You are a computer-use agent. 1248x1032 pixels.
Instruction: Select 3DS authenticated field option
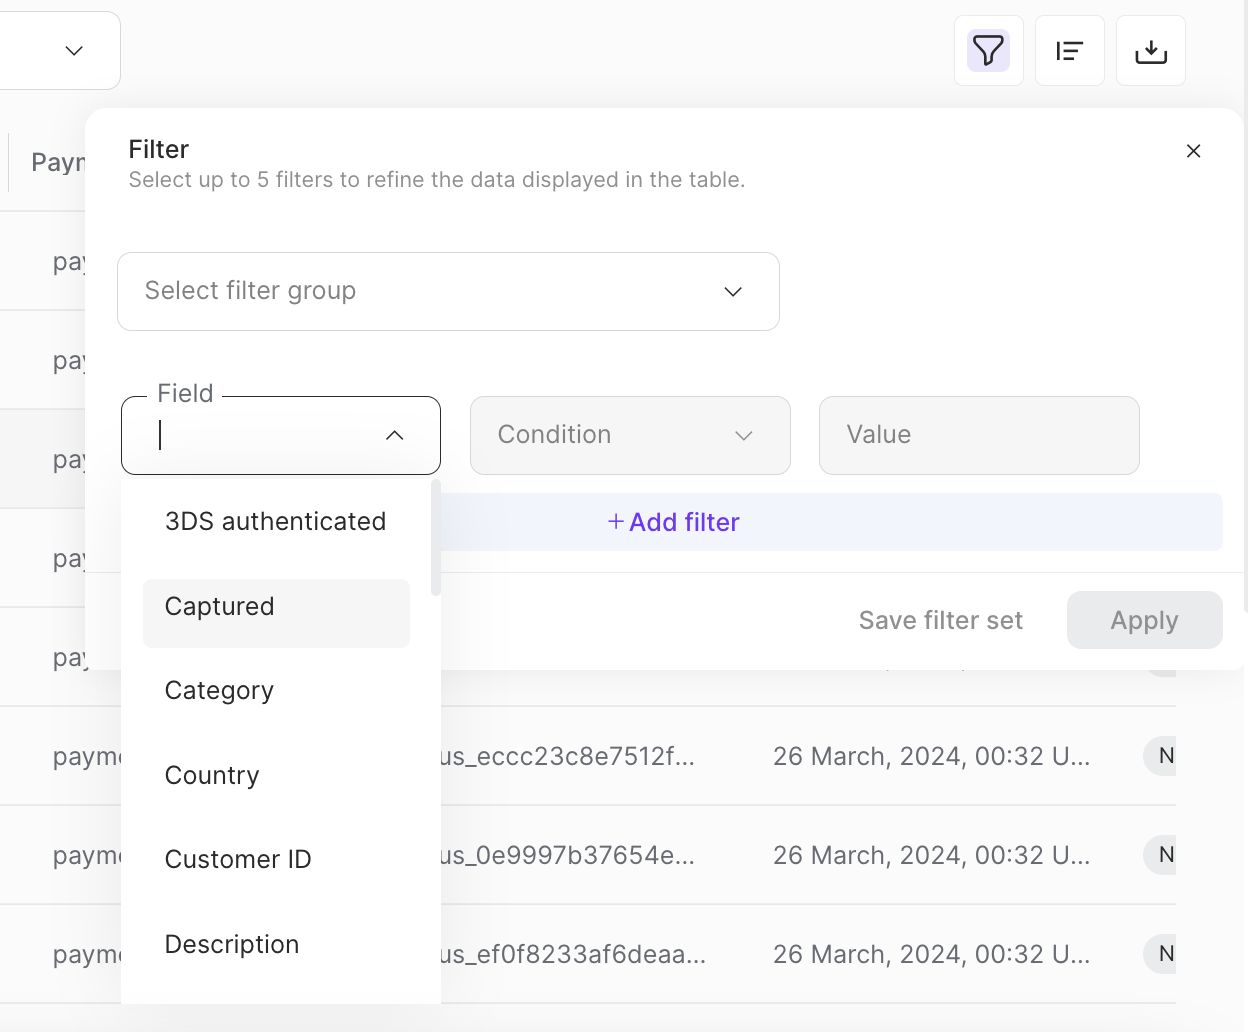click(x=276, y=521)
